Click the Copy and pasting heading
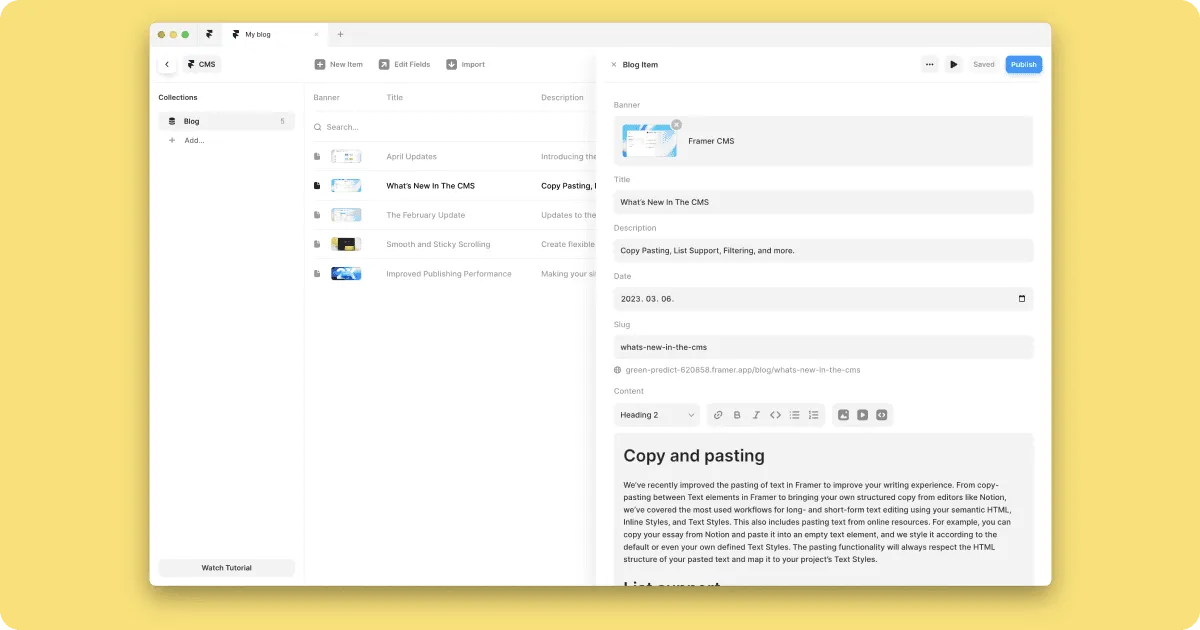 (x=694, y=456)
